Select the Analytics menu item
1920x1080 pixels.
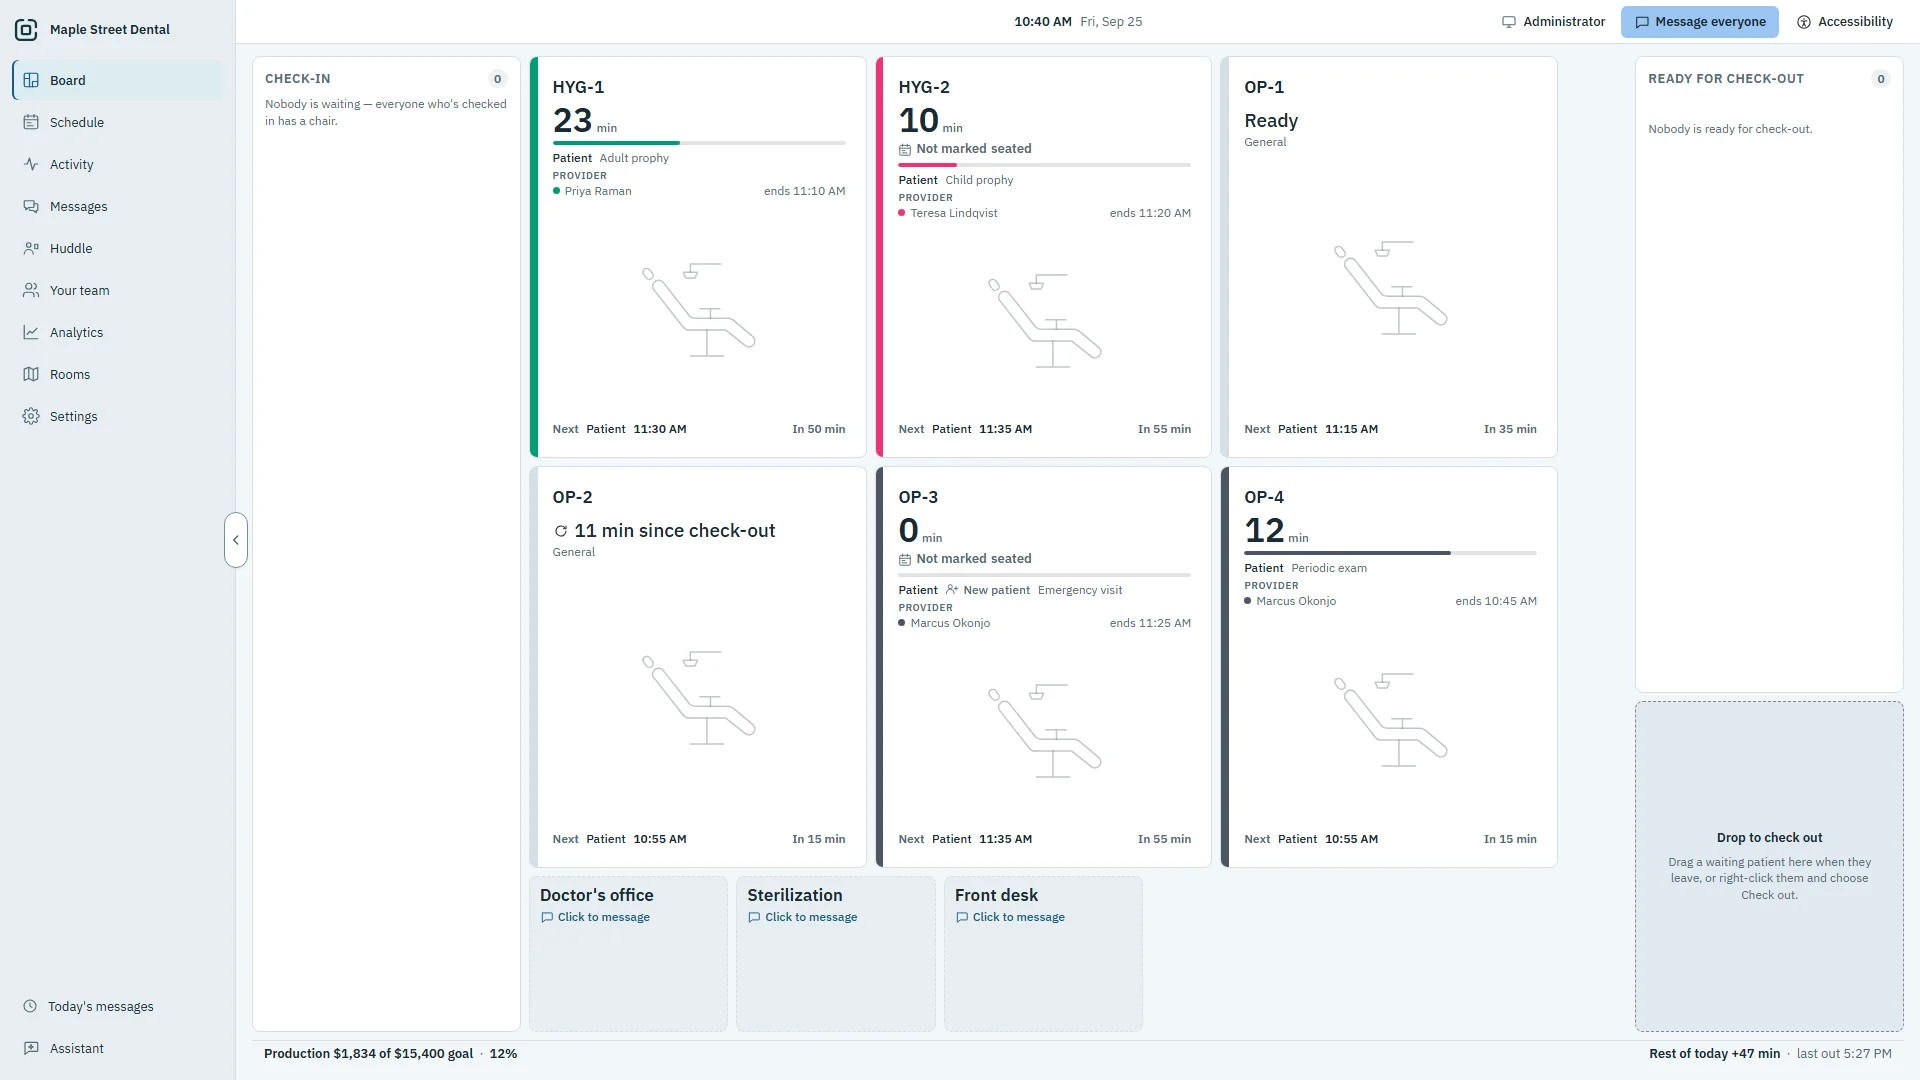coord(118,332)
